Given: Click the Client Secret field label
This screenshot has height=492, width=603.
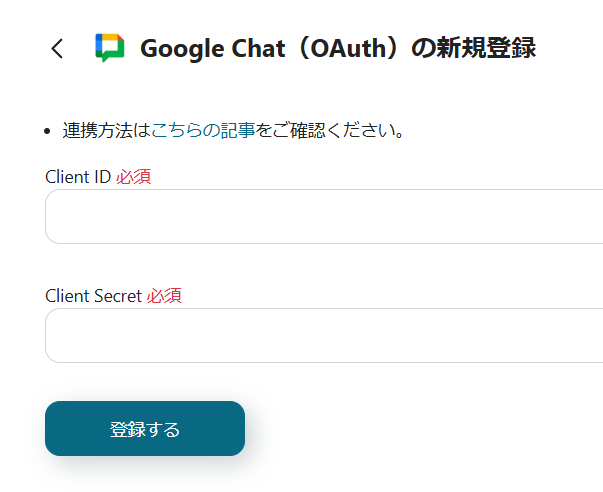Looking at the screenshot, I should [x=94, y=296].
